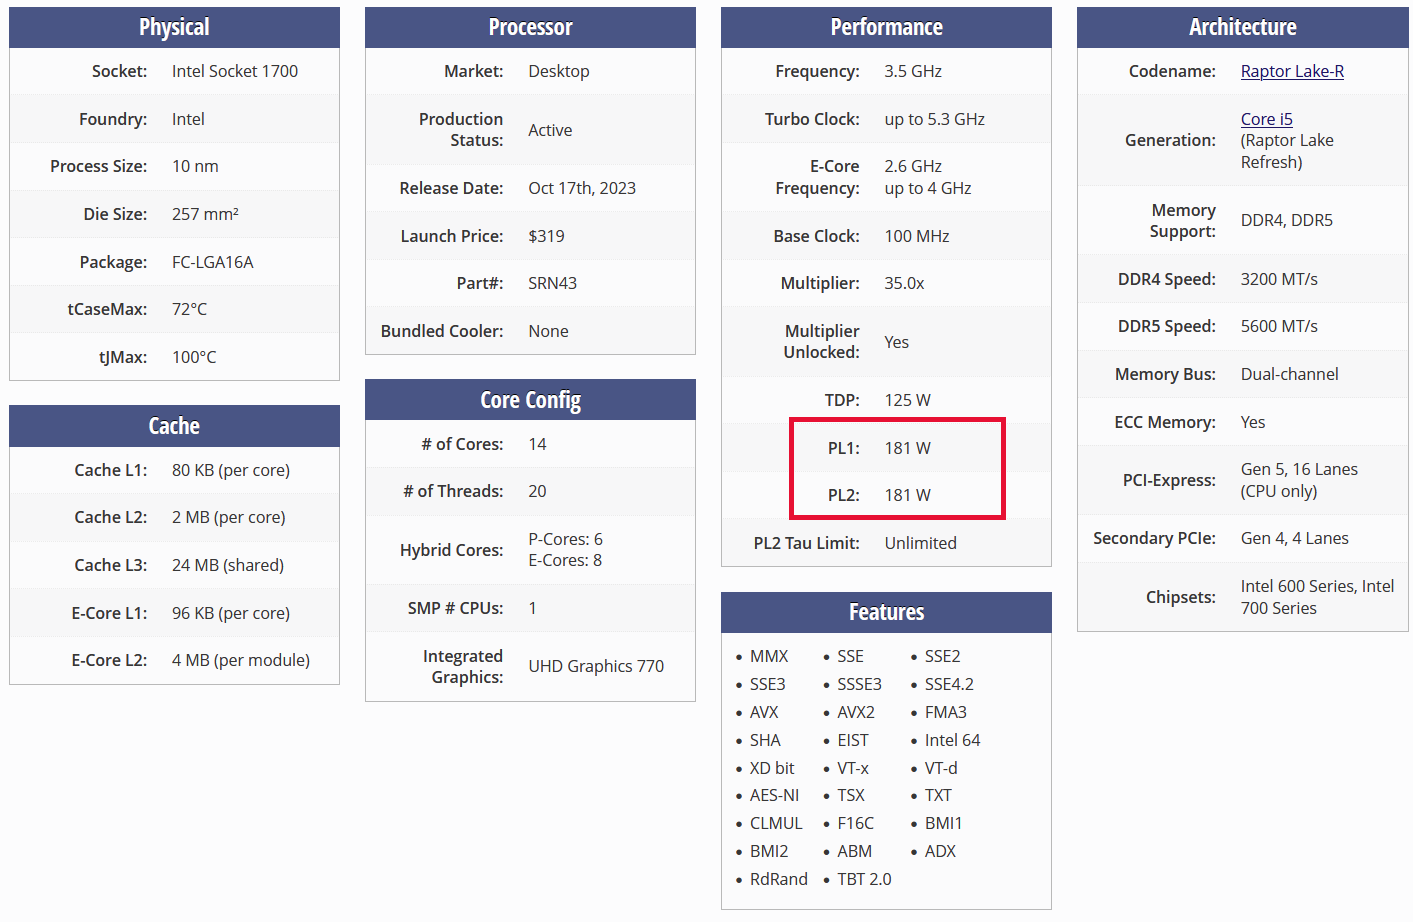This screenshot has width=1413, height=922.
Task: Click the 'Active' production status value
Action: pos(550,130)
